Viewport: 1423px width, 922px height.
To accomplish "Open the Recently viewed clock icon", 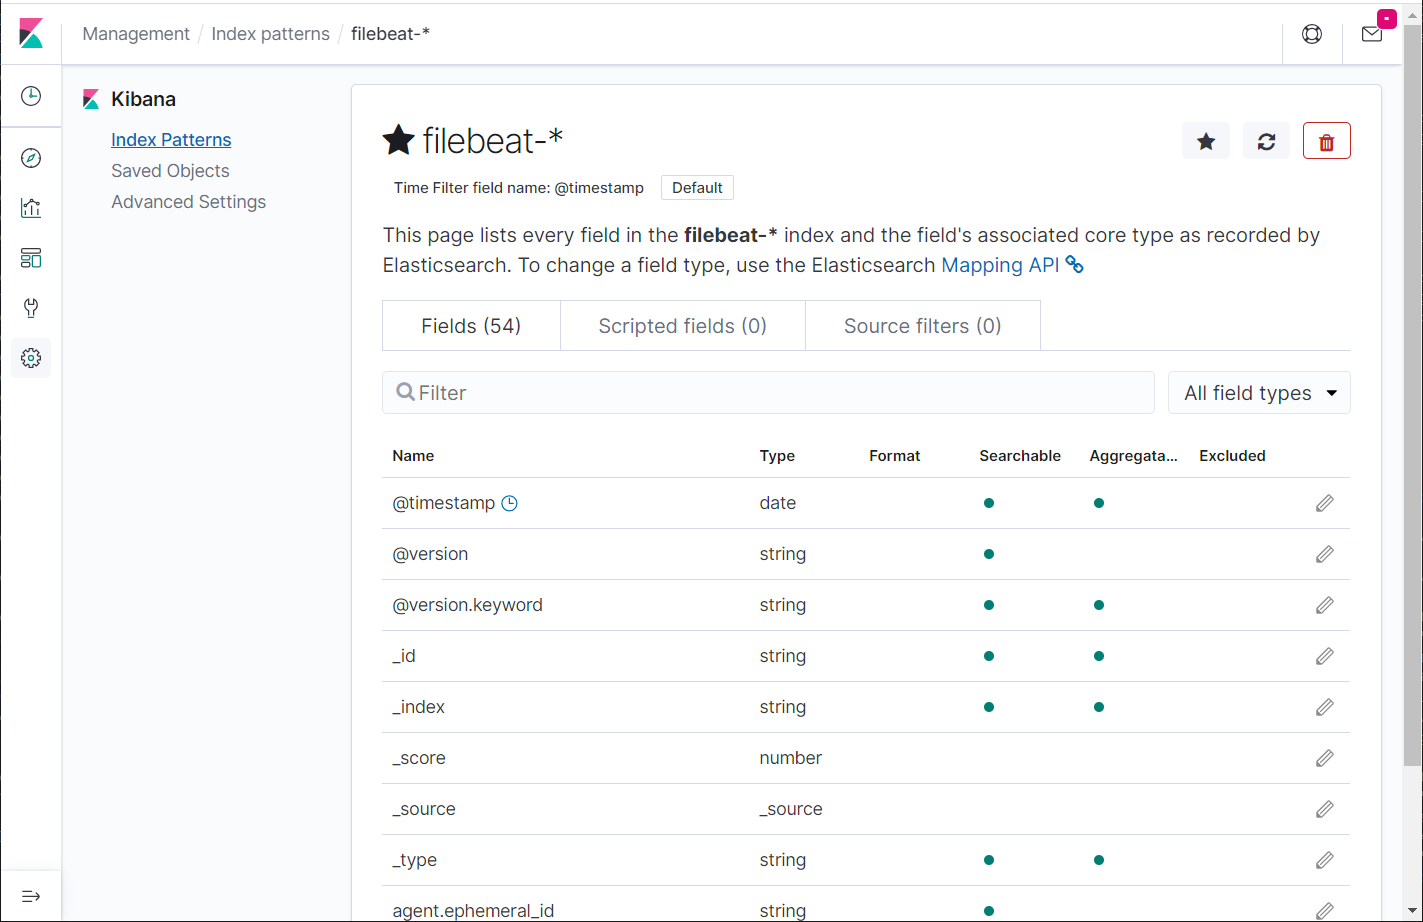I will tap(31, 96).
